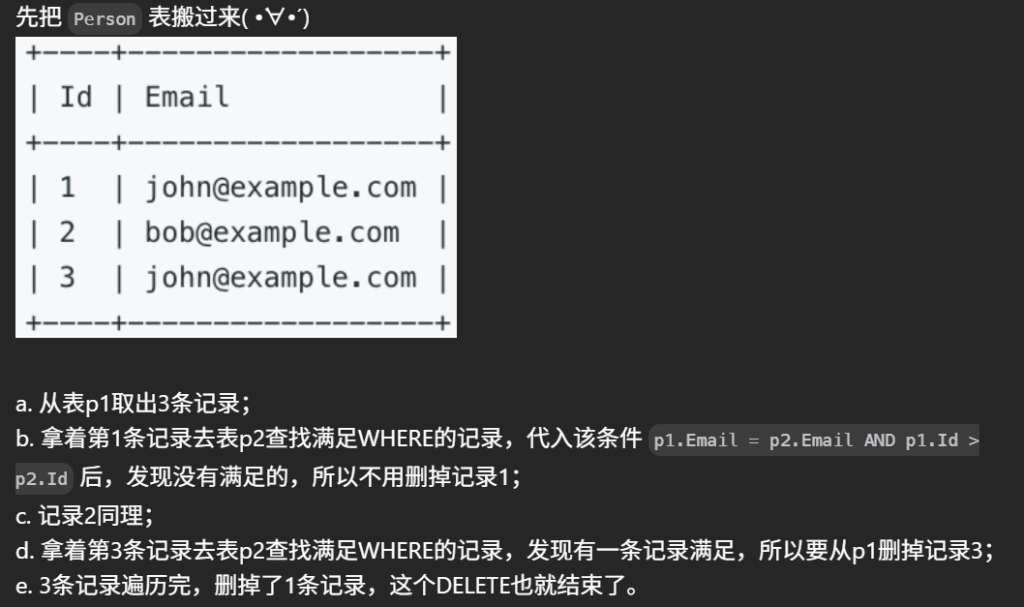Click the kaomoji face after 表搬过来

point(276,17)
